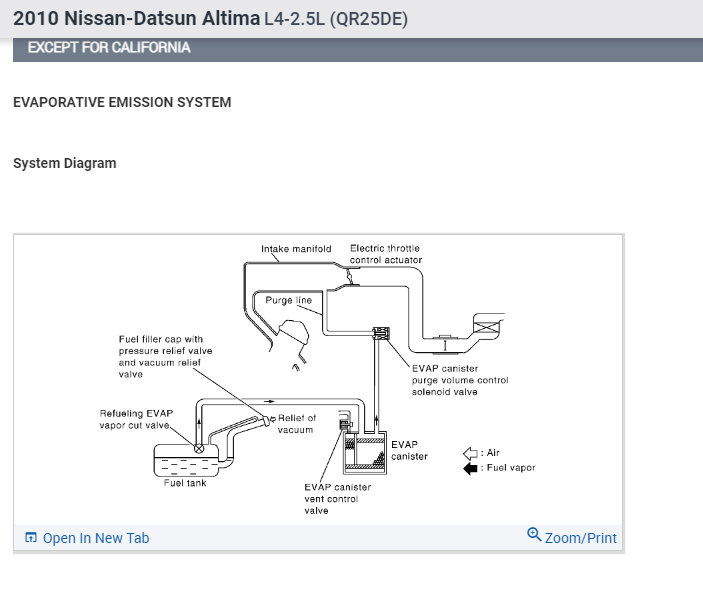Click the 'Intake manifold' diagram label
The width and height of the screenshot is (703, 592).
tap(296, 248)
